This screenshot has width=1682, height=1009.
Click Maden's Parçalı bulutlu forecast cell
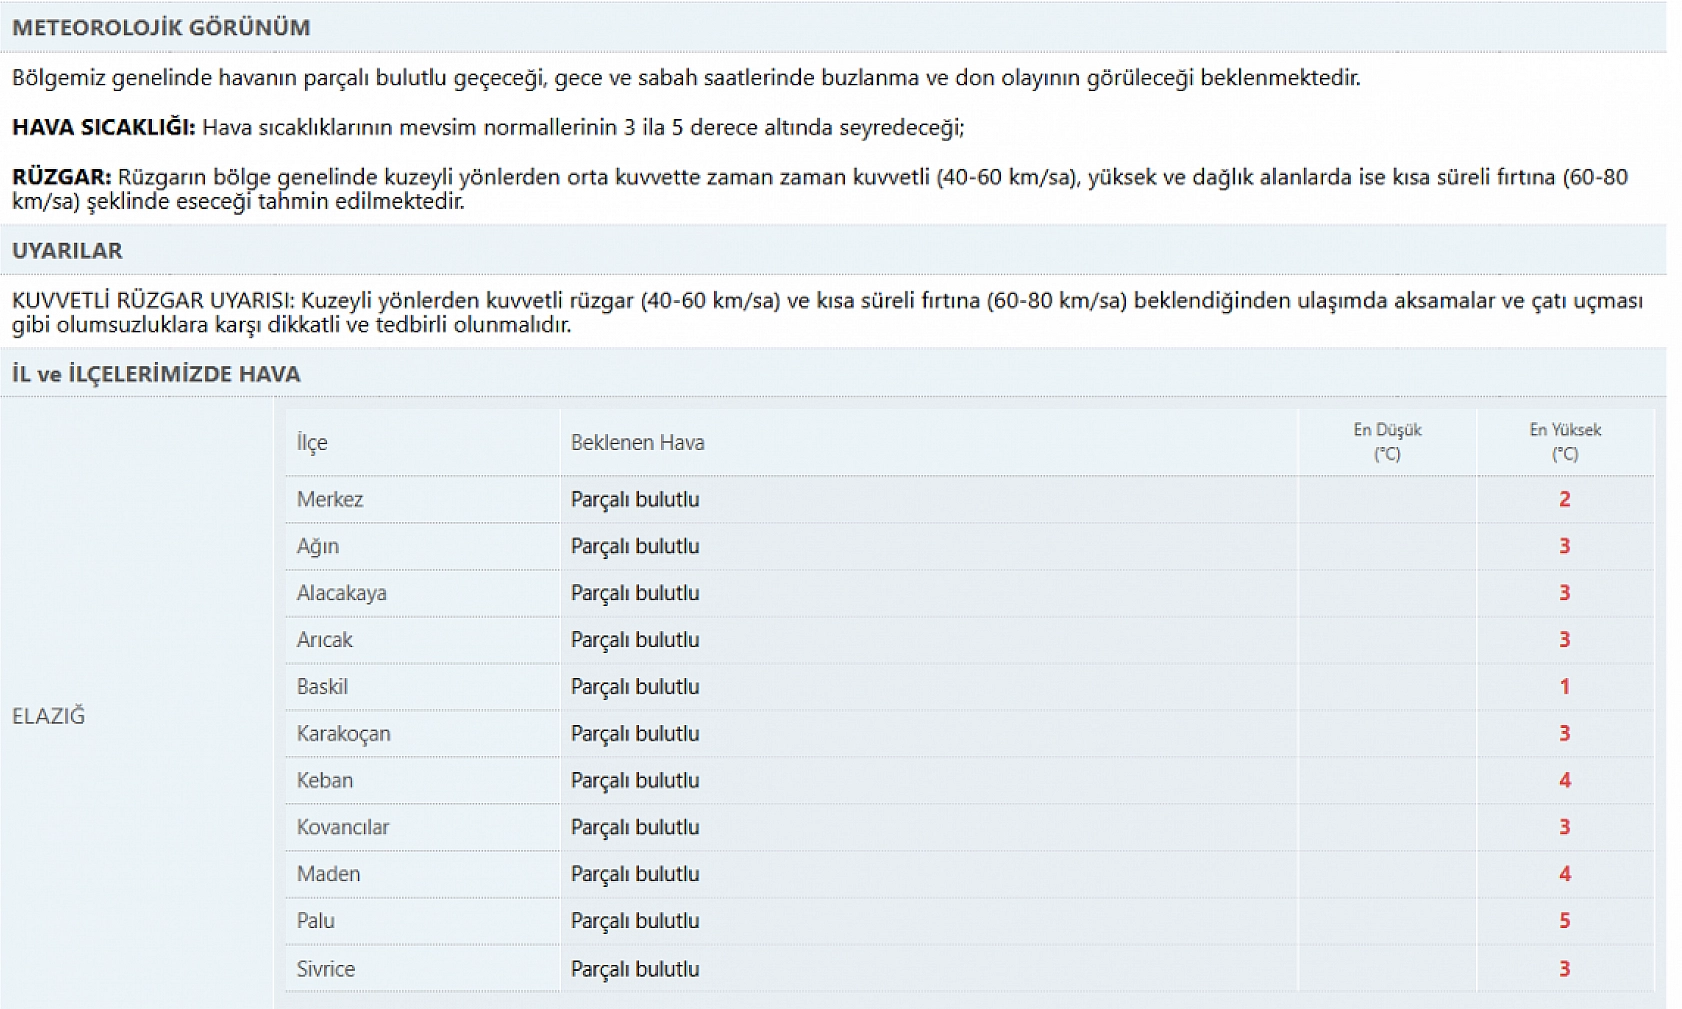point(635,874)
